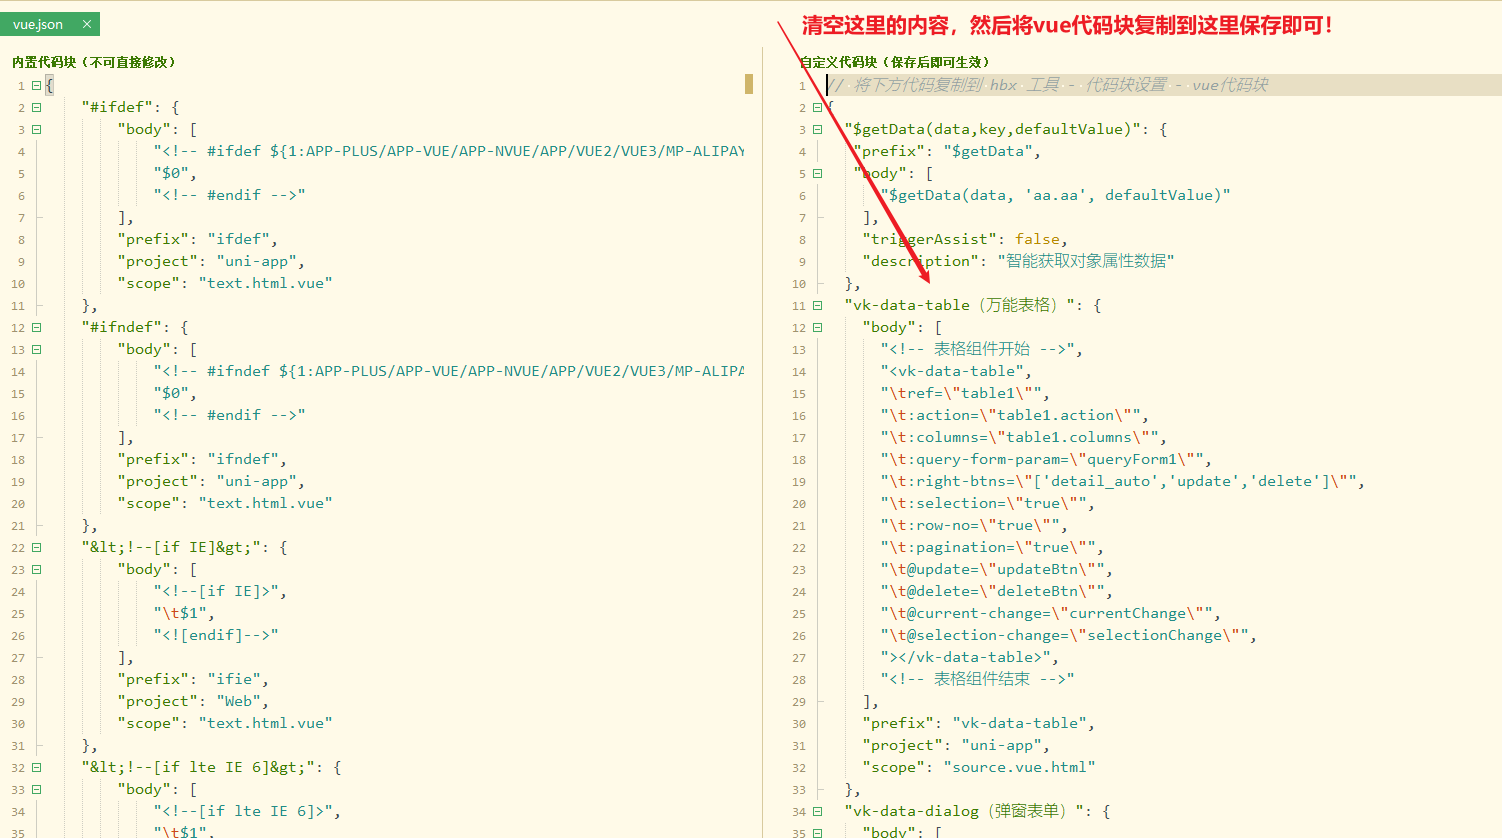Image resolution: width=1502 pixels, height=838 pixels.
Task: Collapse the "body" fold on line 23 in built-in pane
Action: 36,570
